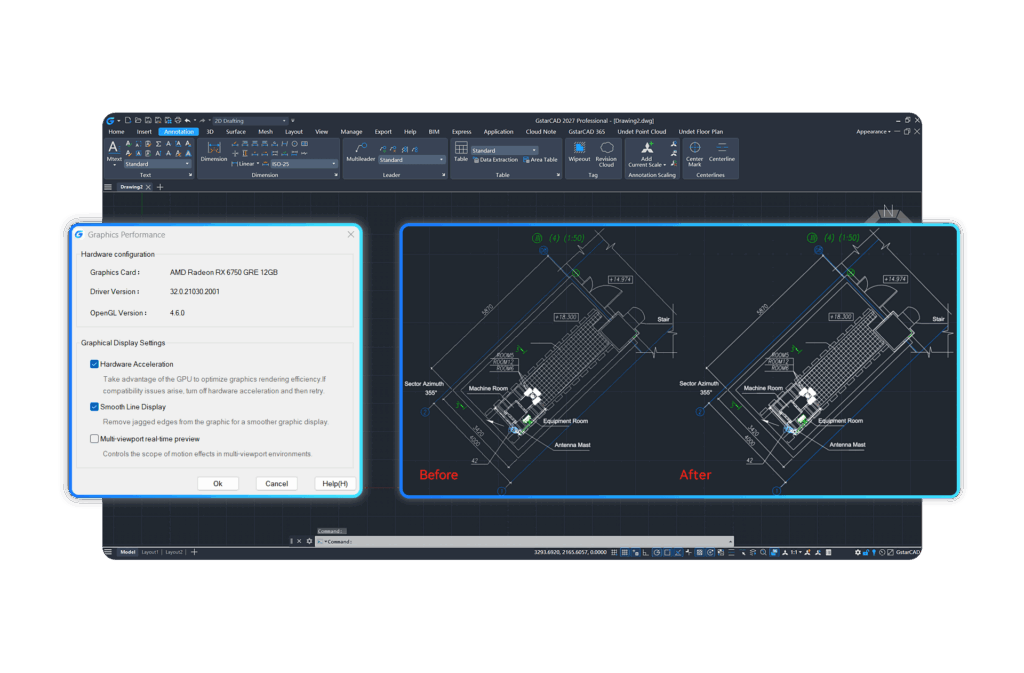The height and width of the screenshot is (673, 1024).
Task: Click the Undo arrow icon
Action: [187, 121]
